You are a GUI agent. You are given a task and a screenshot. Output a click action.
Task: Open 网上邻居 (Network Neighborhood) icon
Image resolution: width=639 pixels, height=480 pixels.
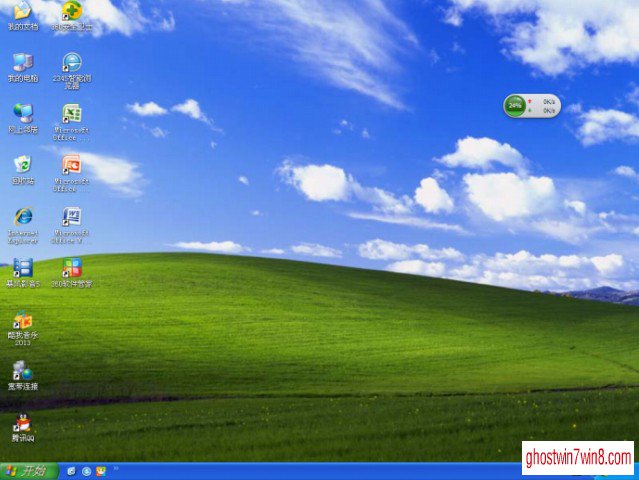pyautogui.click(x=22, y=113)
